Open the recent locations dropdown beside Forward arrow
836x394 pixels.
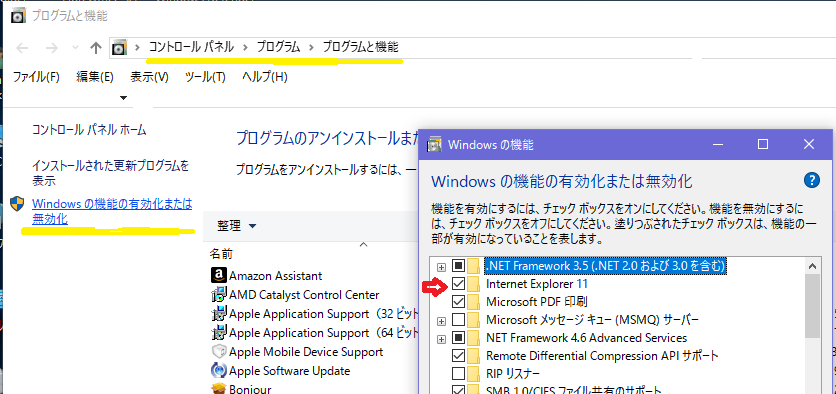(75, 48)
